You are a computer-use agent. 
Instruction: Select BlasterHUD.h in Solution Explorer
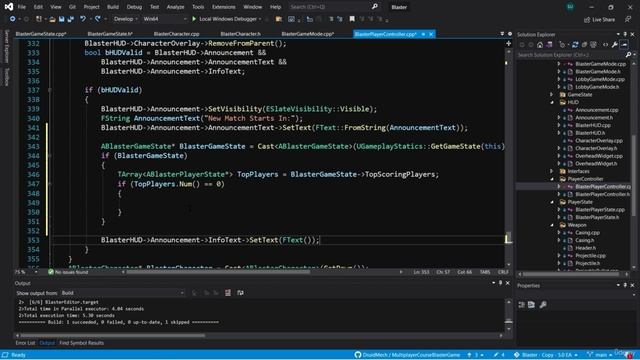[590, 133]
